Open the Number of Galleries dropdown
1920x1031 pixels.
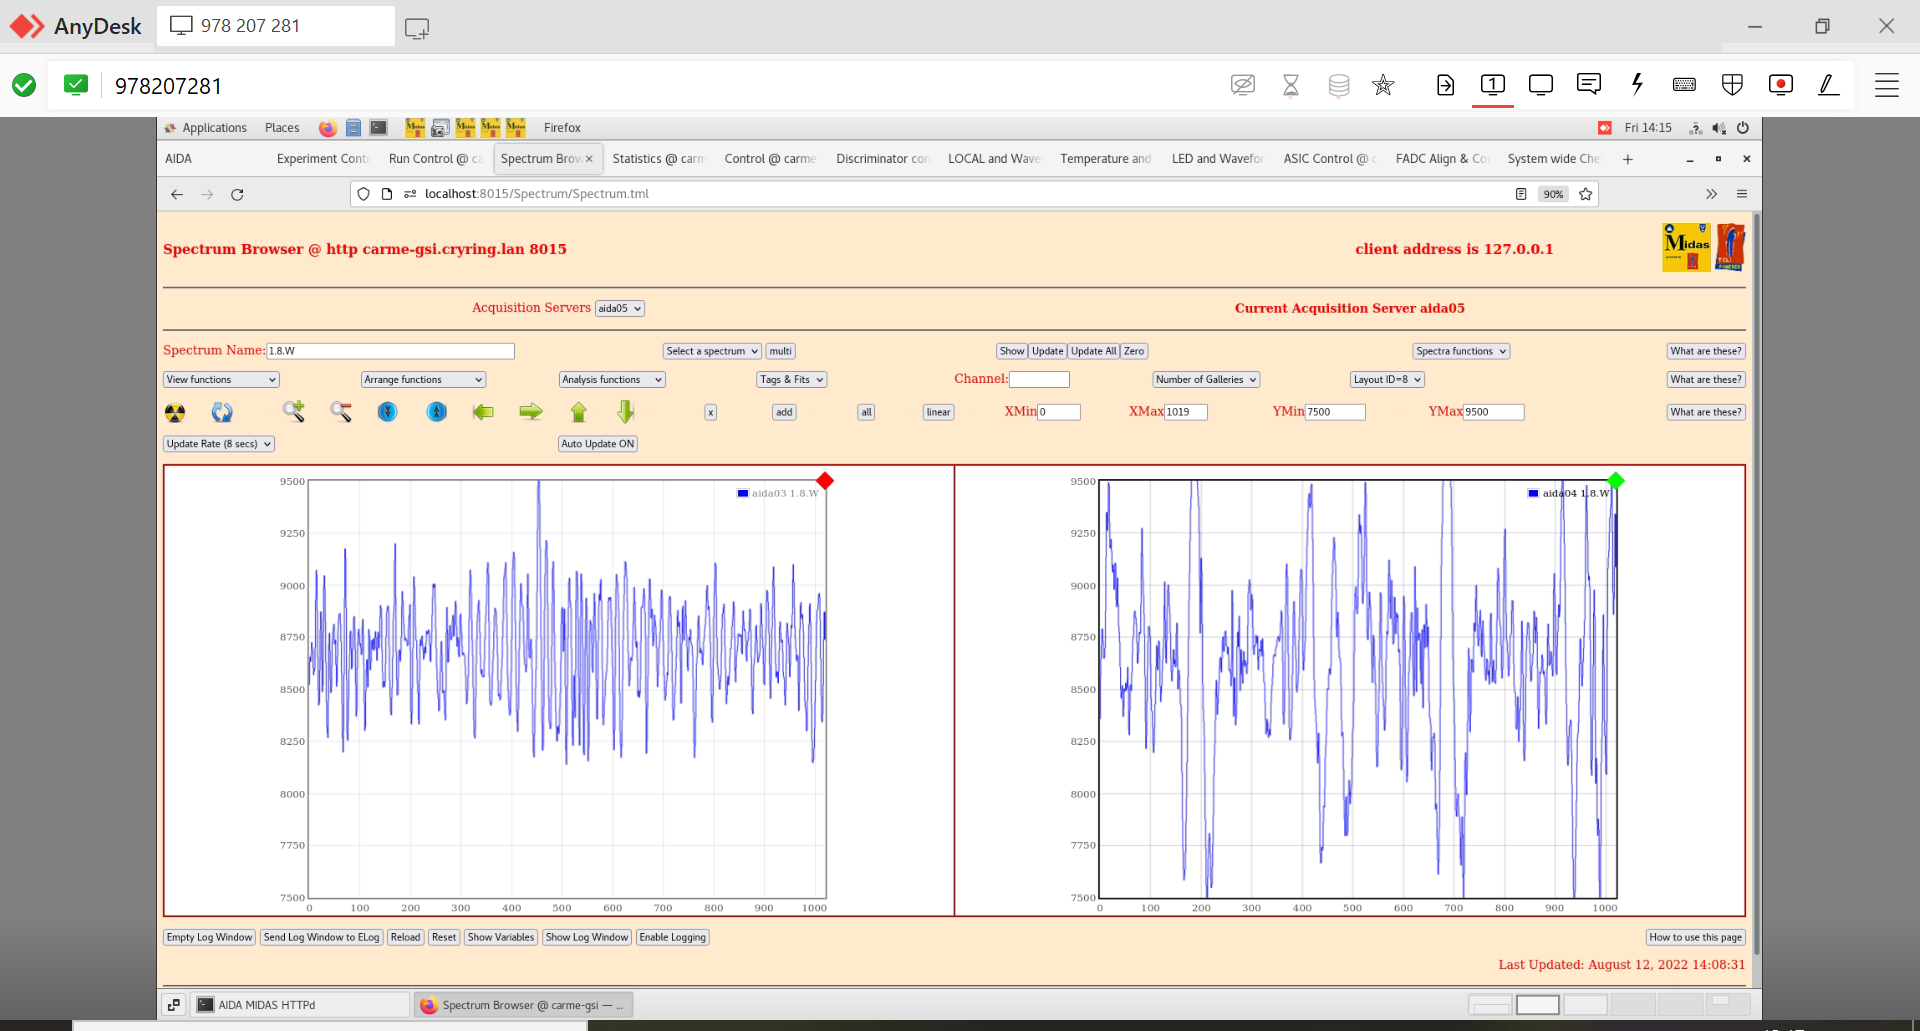[1206, 380]
